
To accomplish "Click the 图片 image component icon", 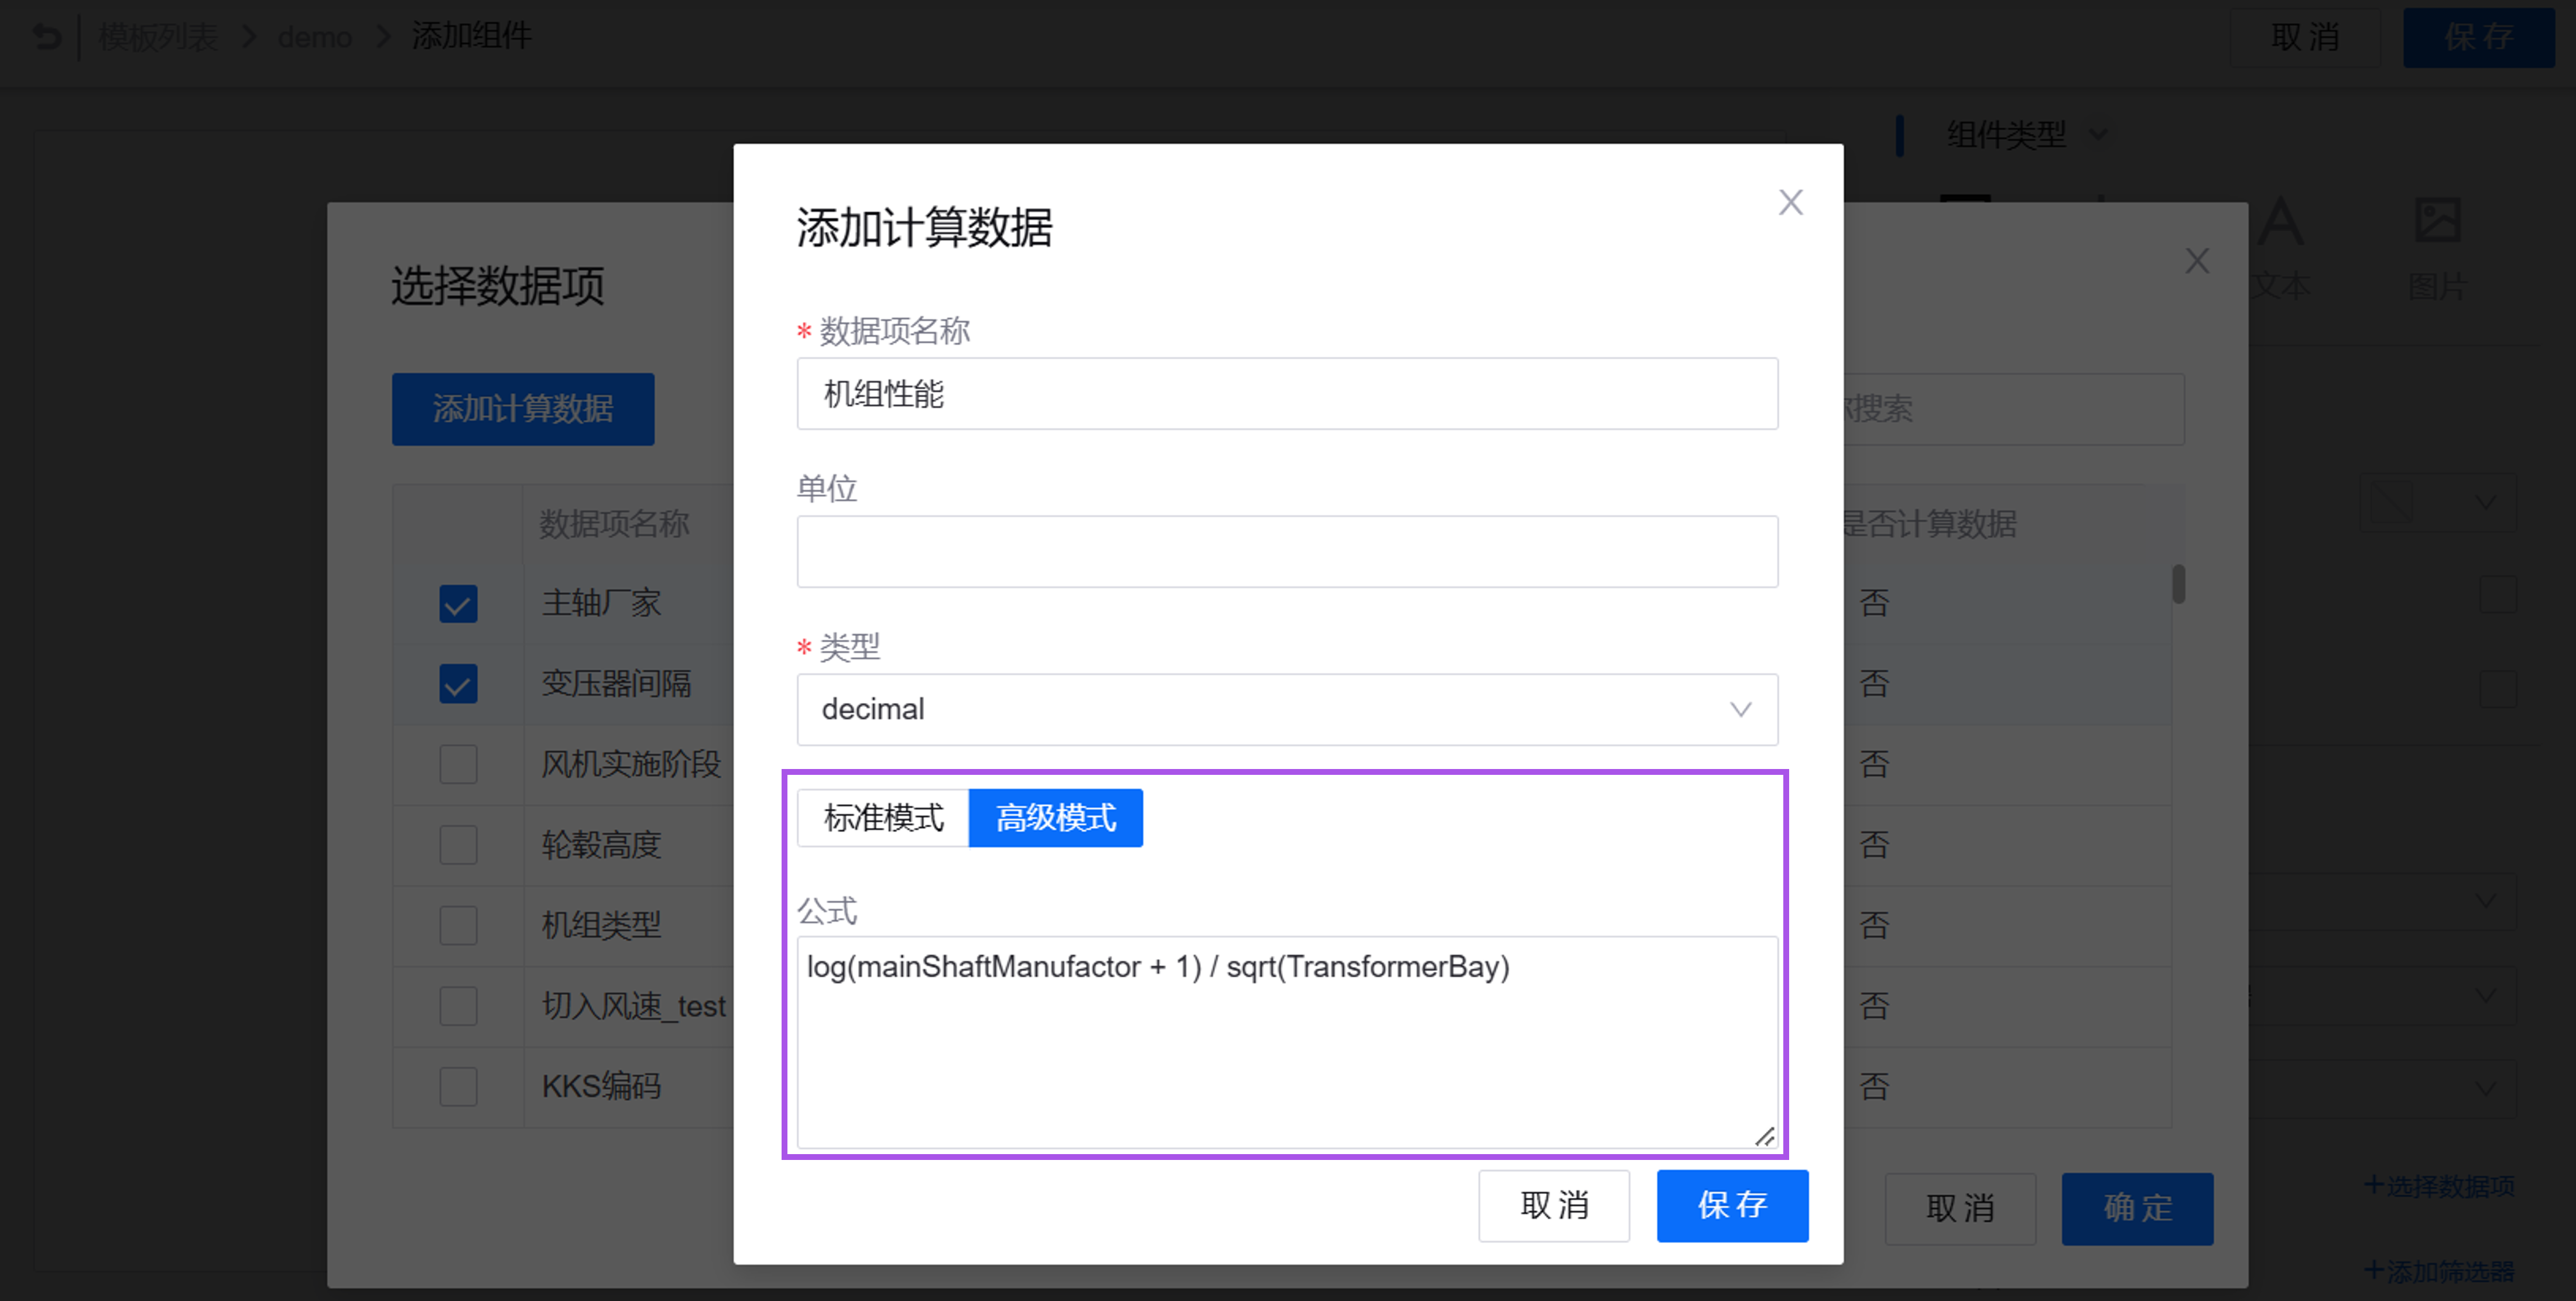I will coord(2437,221).
